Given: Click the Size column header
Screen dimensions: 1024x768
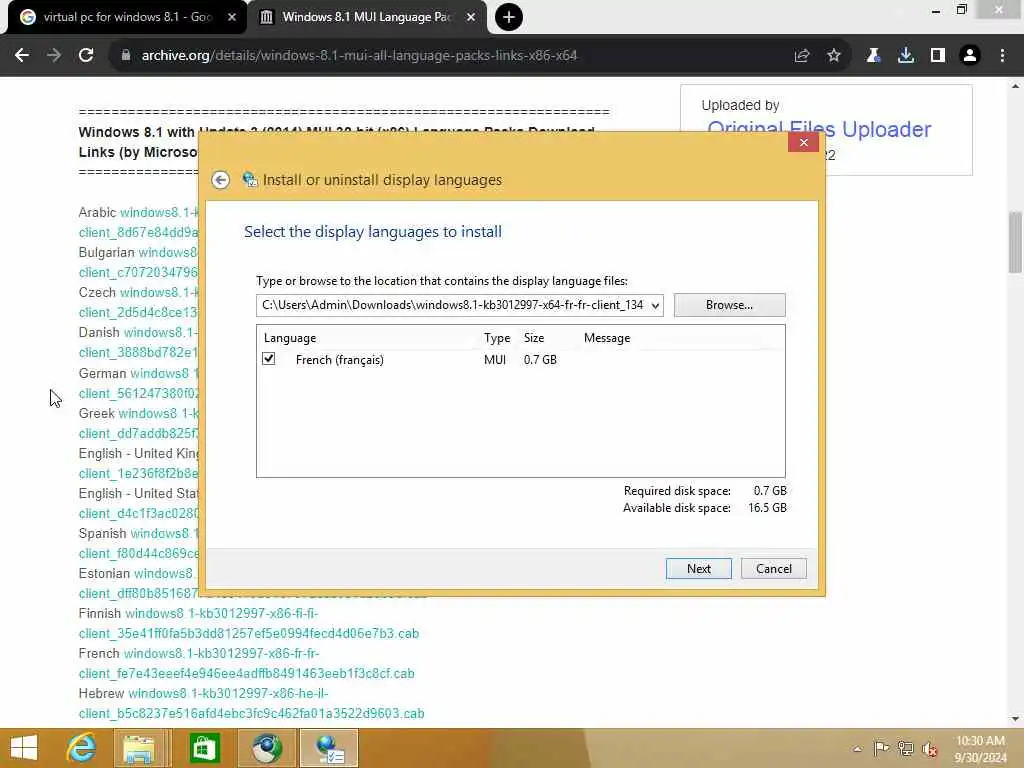Looking at the screenshot, I should (534, 338).
